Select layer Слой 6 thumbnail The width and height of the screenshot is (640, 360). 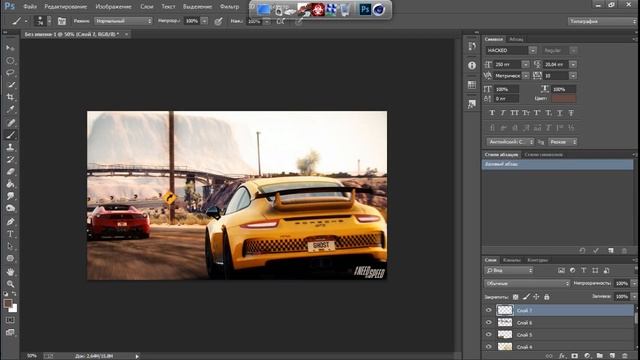coord(505,322)
